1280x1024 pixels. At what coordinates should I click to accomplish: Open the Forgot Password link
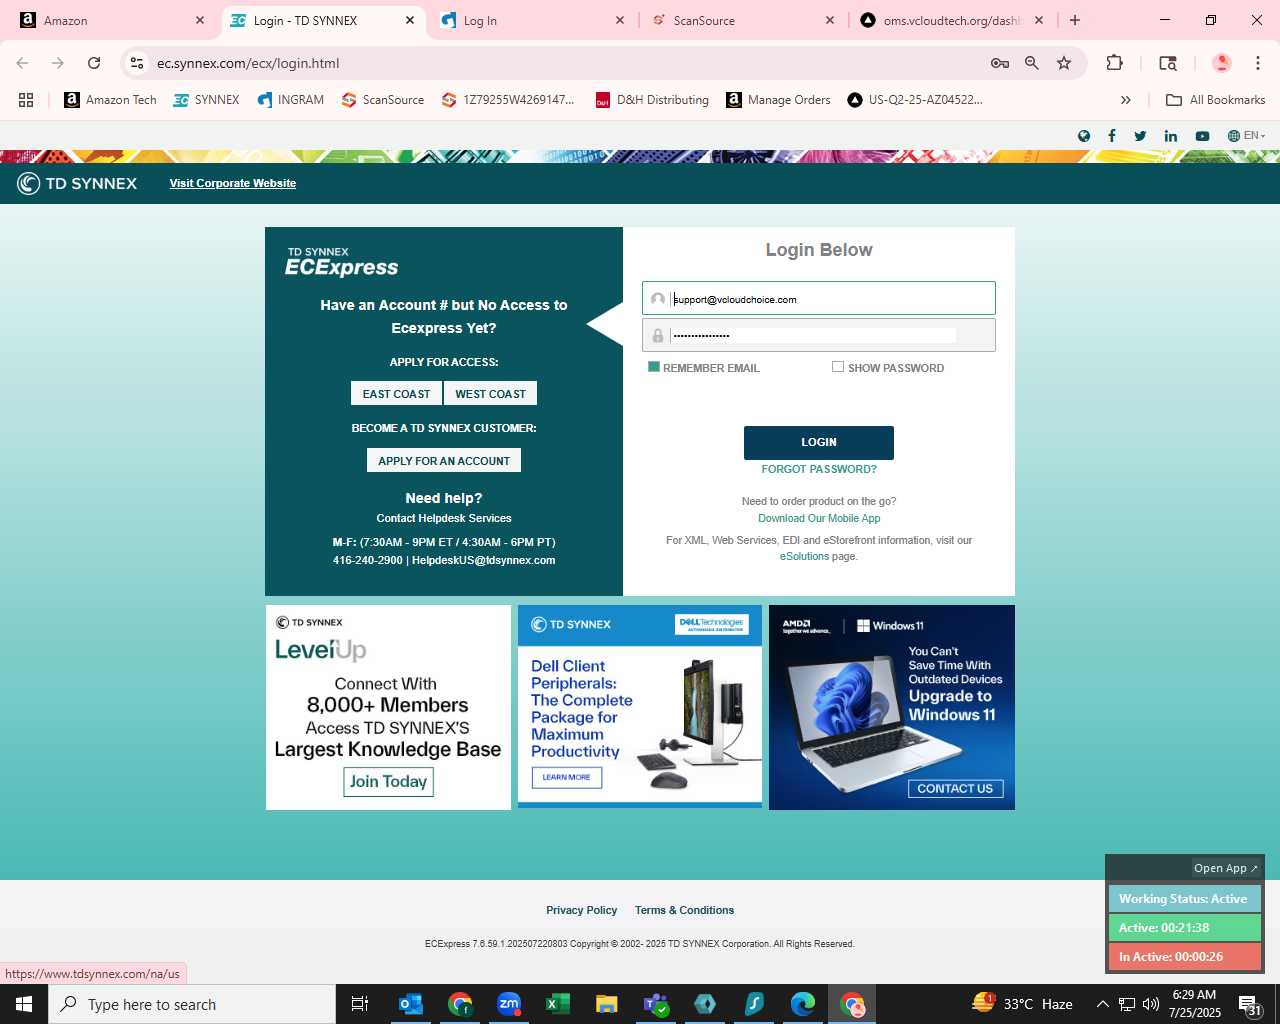click(x=819, y=469)
